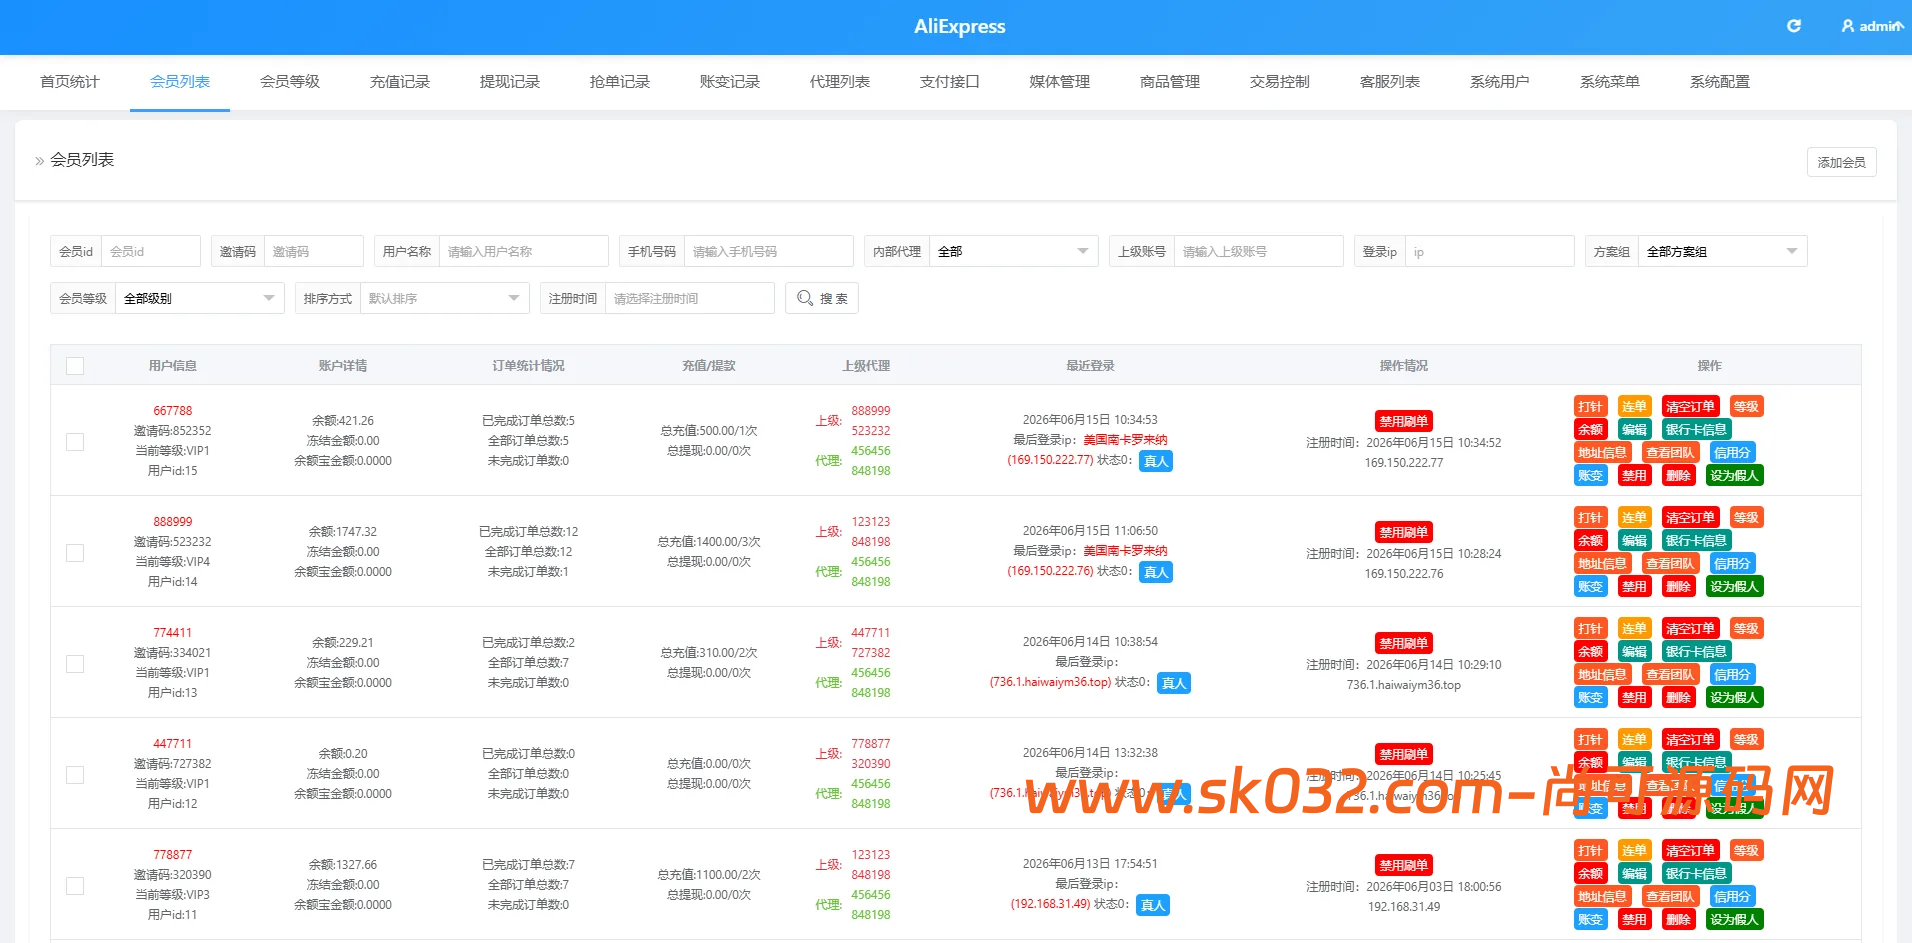Screen dimensions: 1912x943
Task: Click 余额 for user 667788
Action: (1590, 430)
